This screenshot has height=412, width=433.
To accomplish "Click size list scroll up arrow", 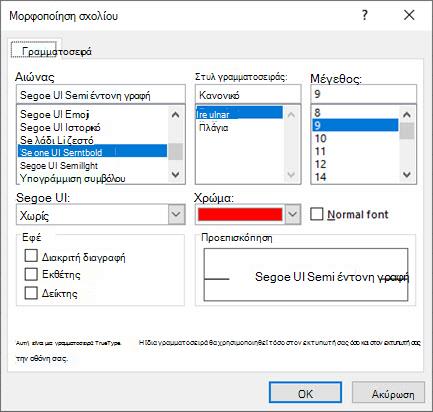I will click(x=407, y=115).
